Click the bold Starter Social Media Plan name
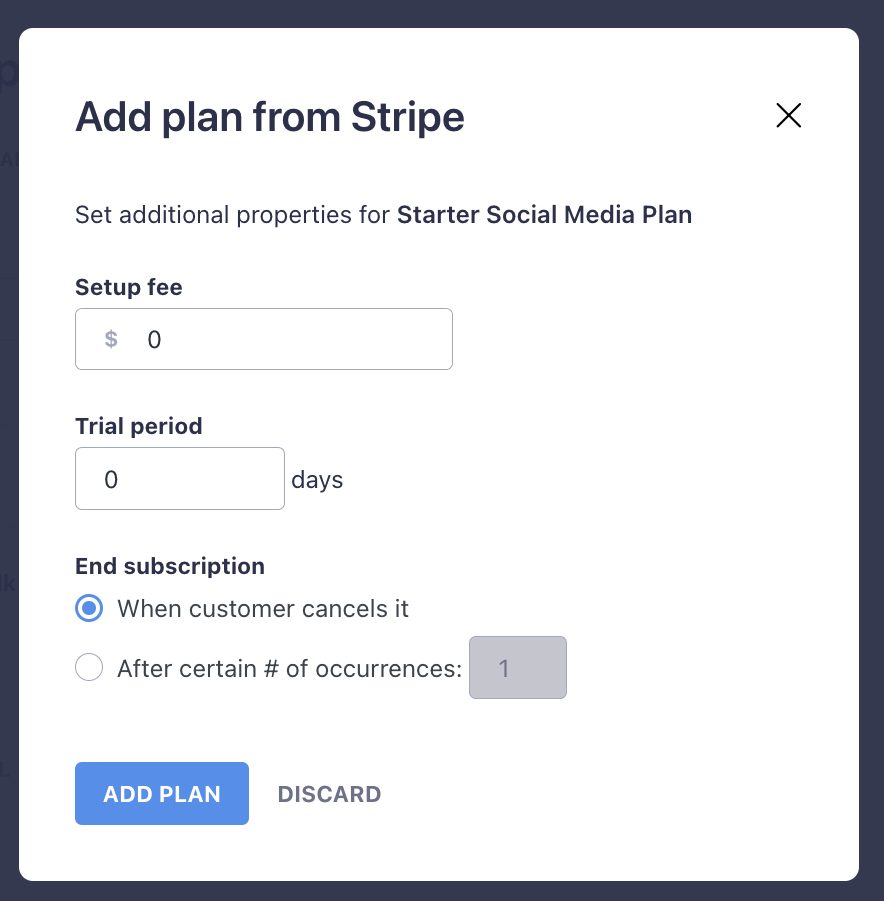 (x=544, y=214)
